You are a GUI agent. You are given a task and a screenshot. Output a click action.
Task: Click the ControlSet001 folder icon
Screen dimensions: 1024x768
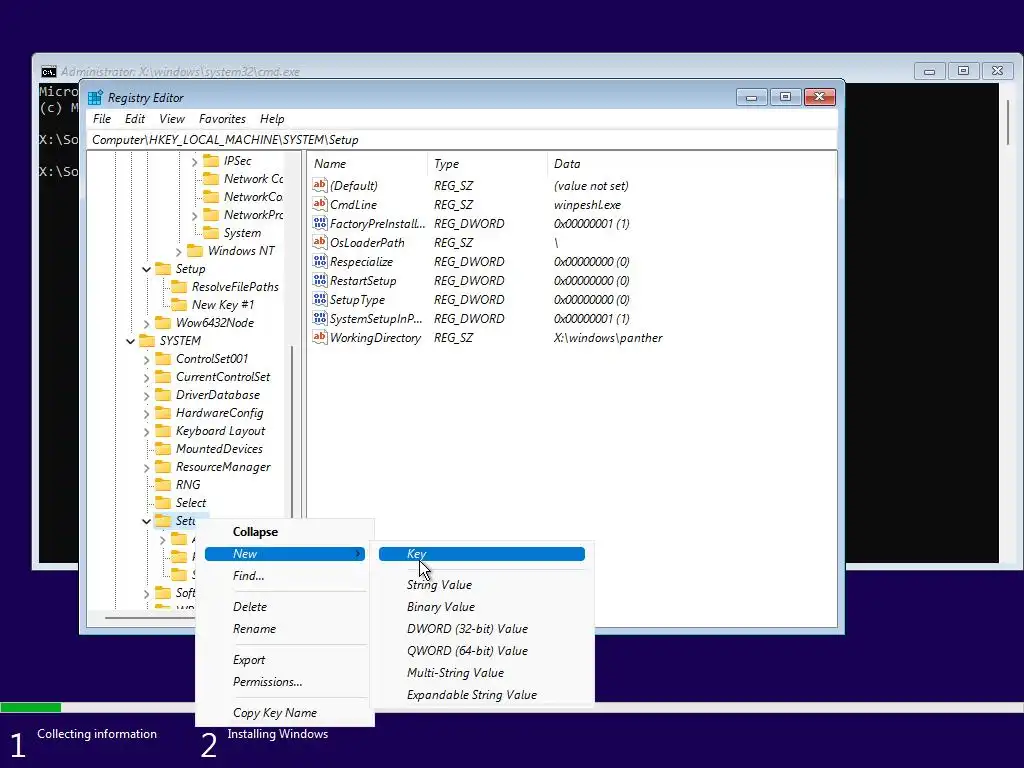[163, 359]
